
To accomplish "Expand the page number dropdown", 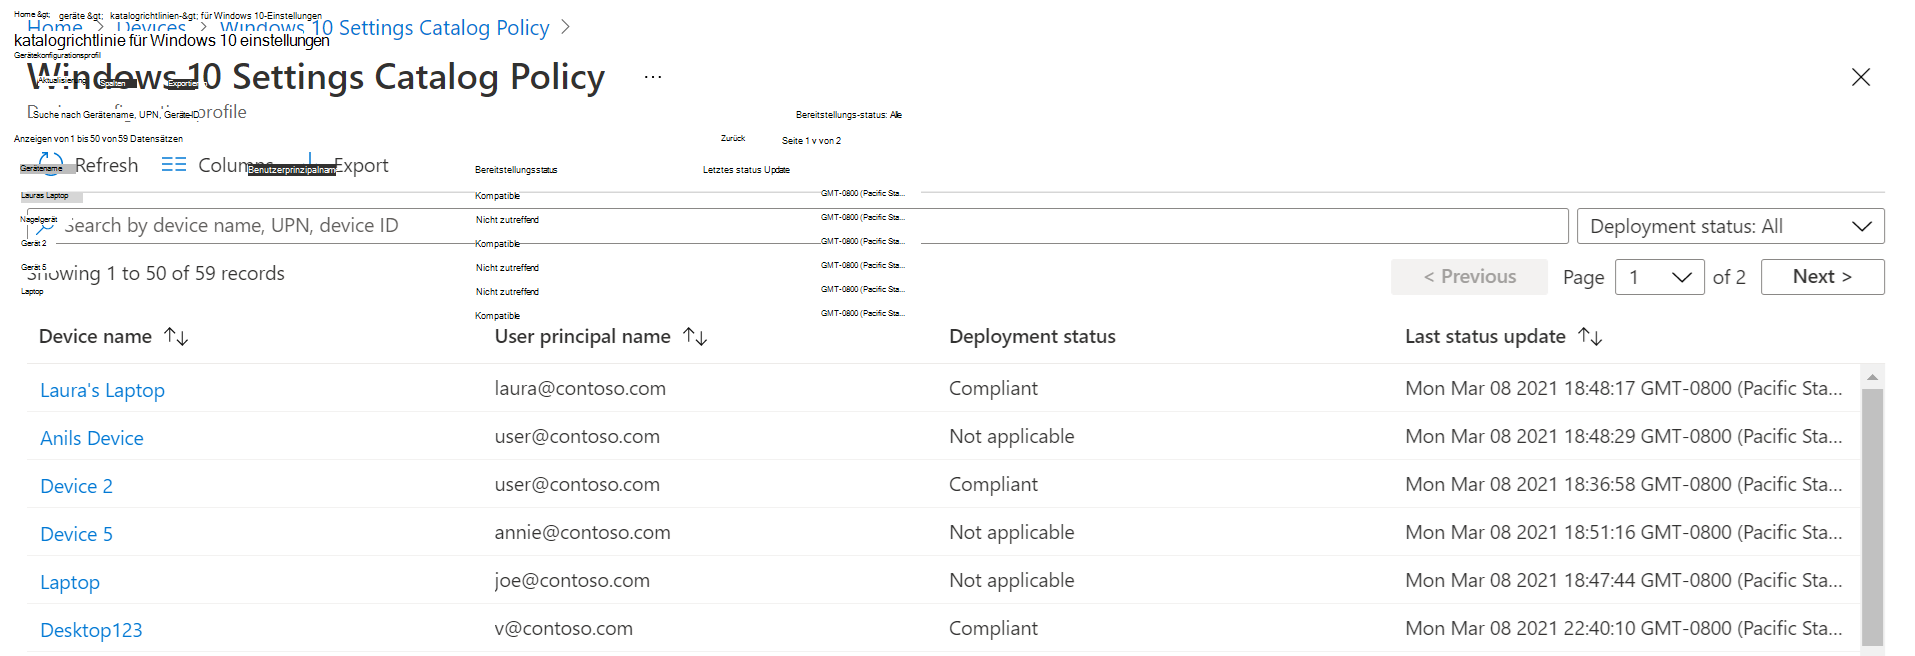I will click(1659, 277).
